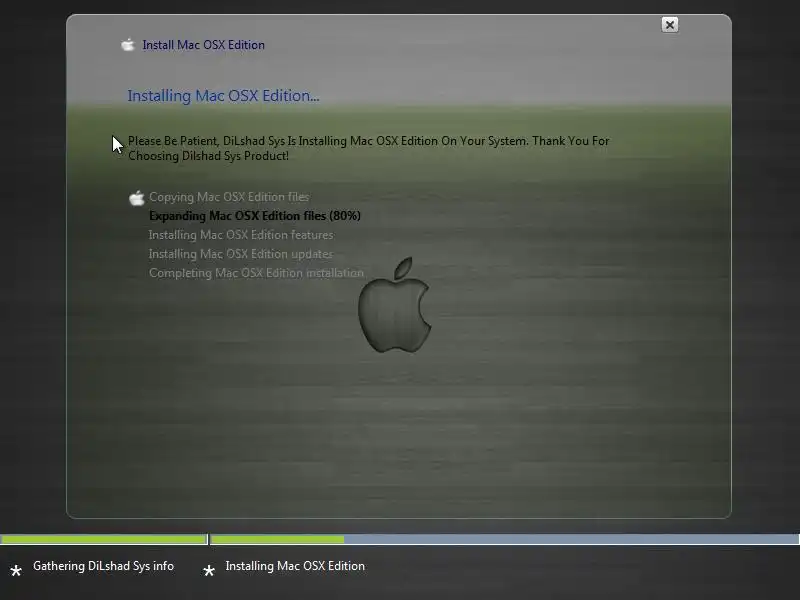Click the asterisk beside bottom Installing Mac OSX Edition

click(209, 570)
